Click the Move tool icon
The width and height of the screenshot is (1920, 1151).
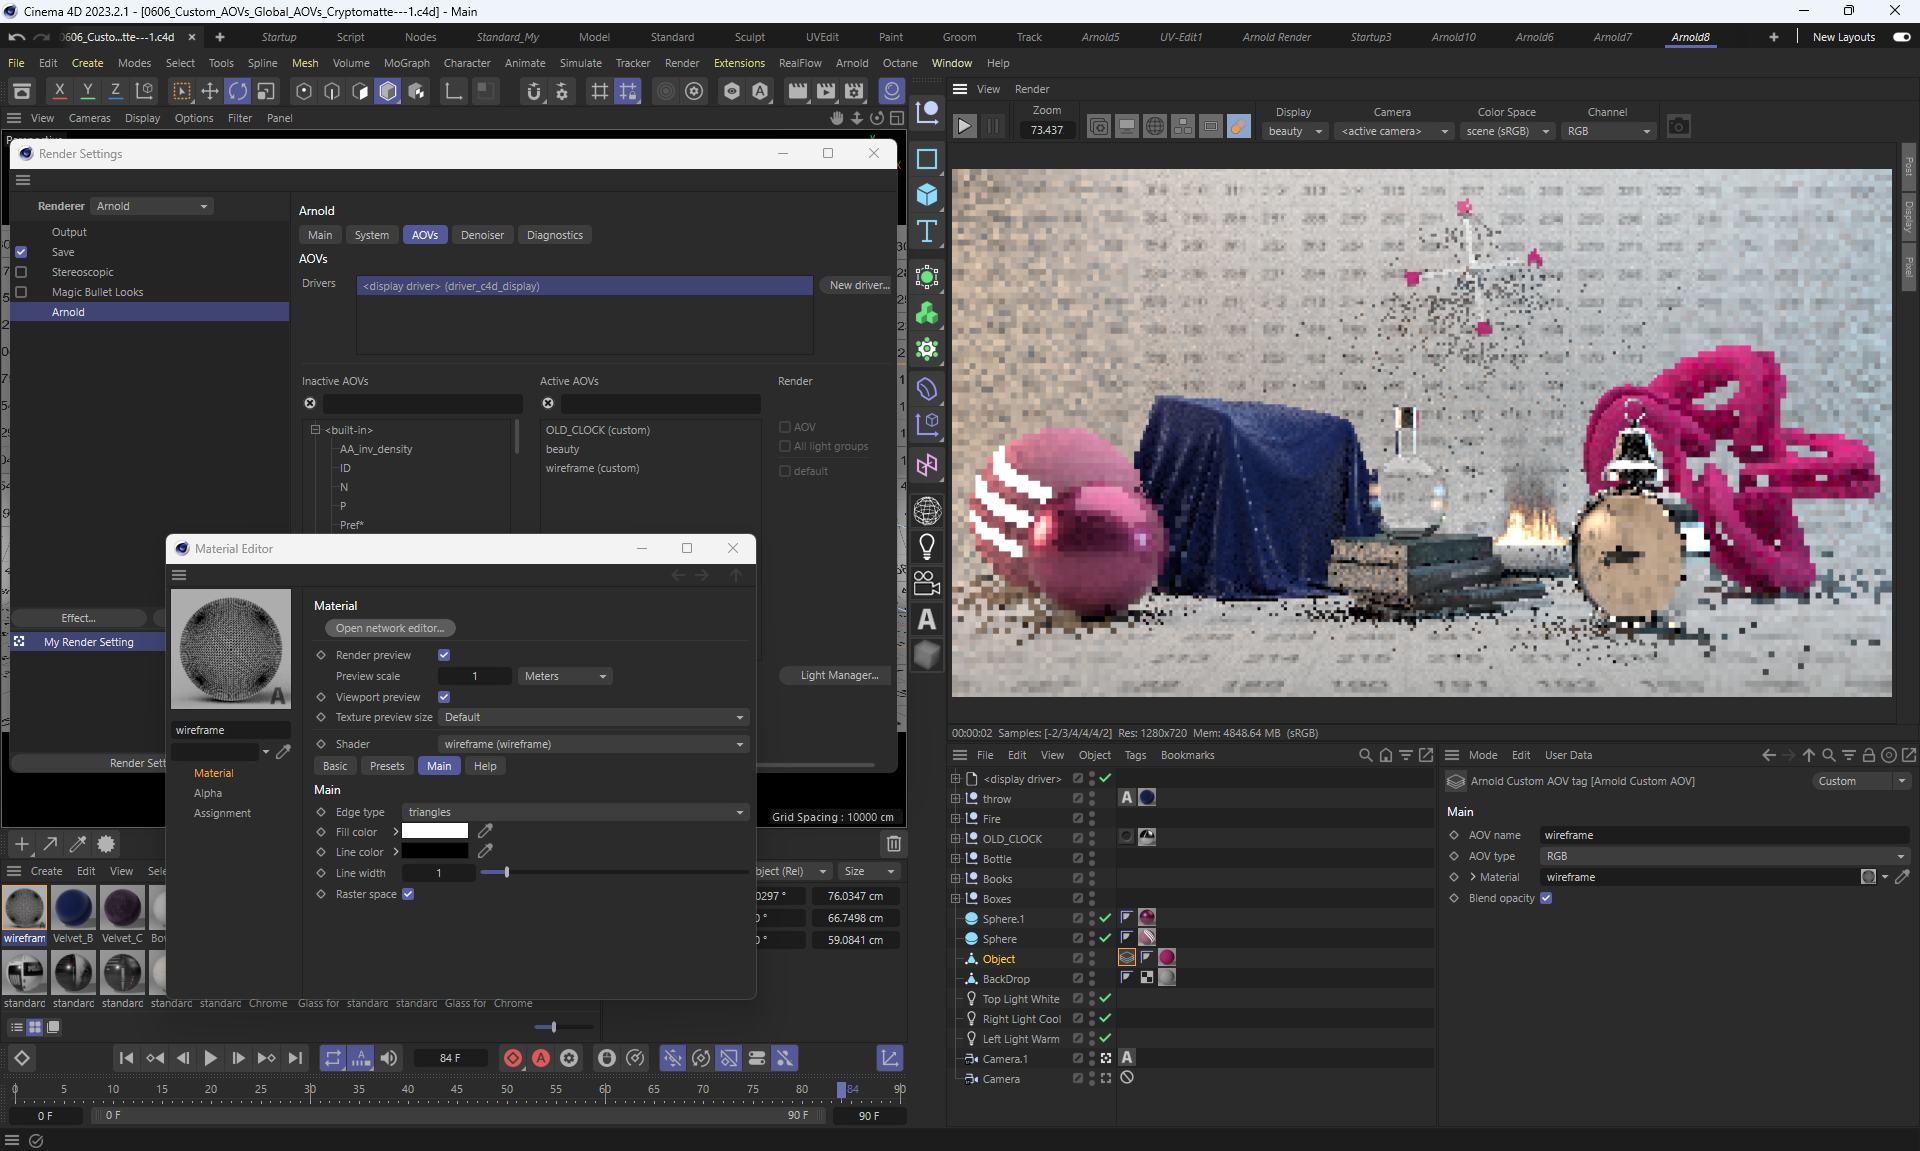coord(210,91)
